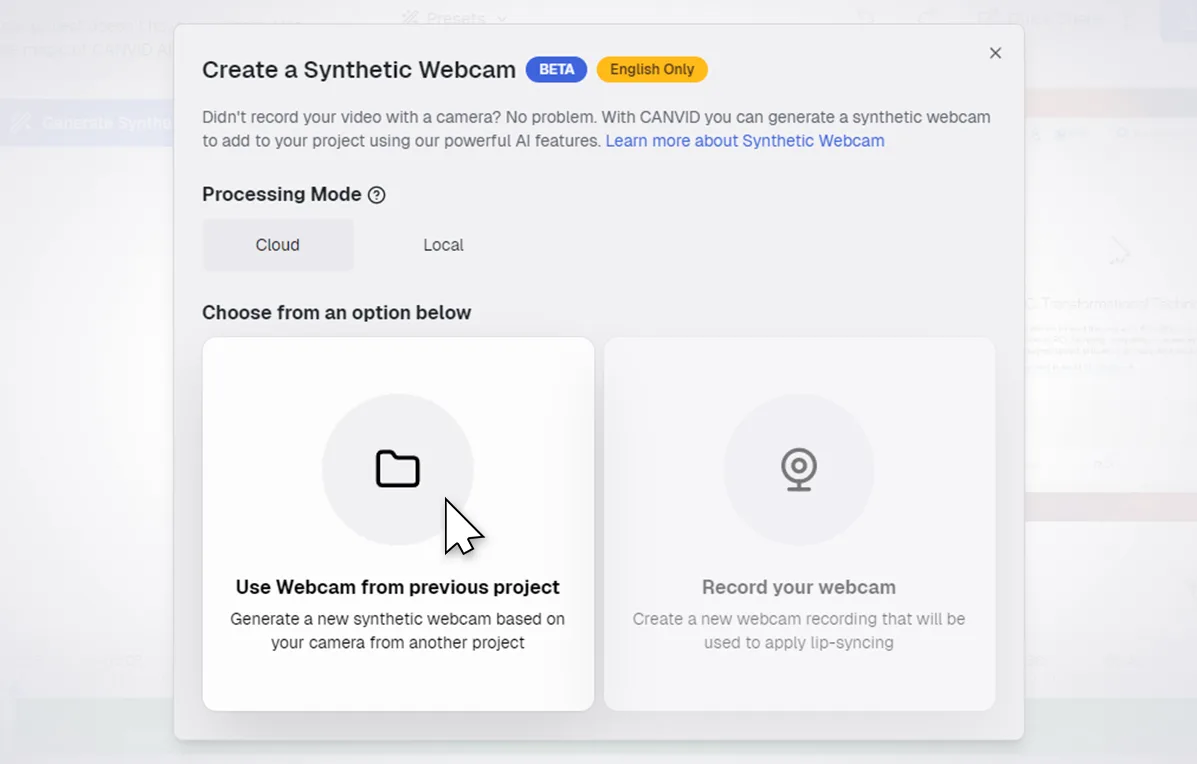Click the Processing Mode label
The height and width of the screenshot is (764, 1197).
pyautogui.click(x=281, y=194)
